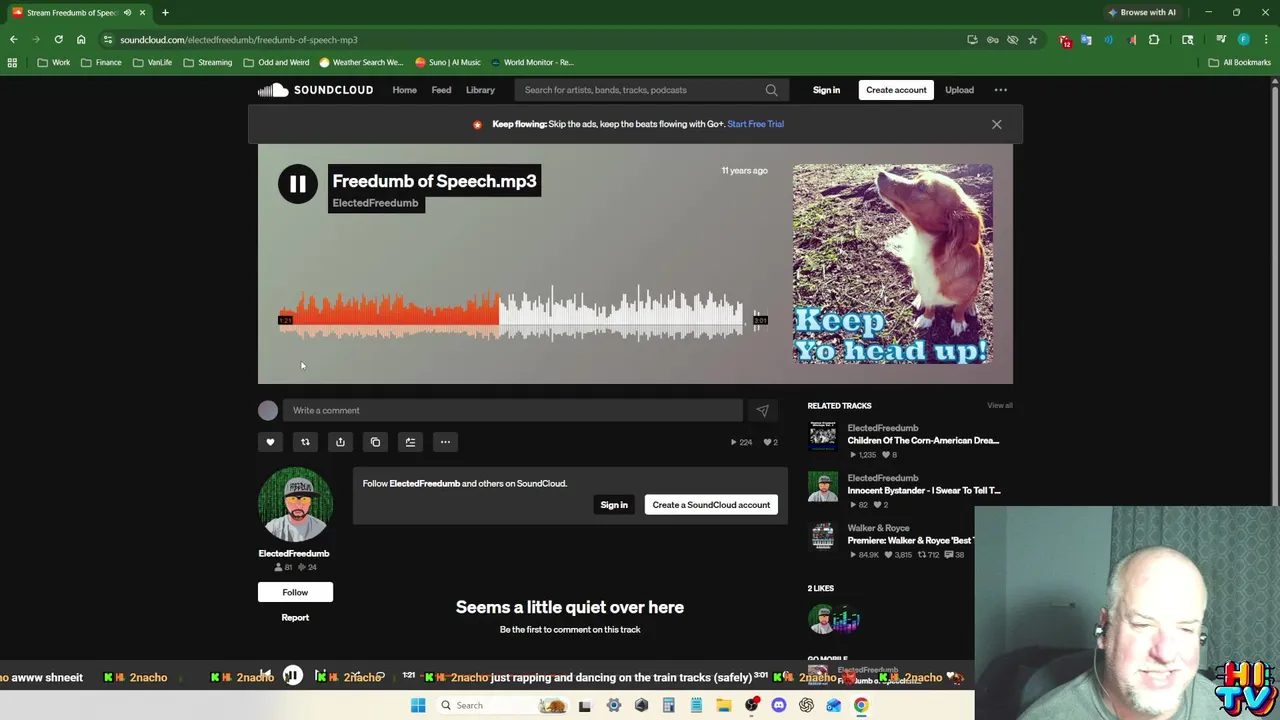Screen dimensions: 1280x720
Task: Open the More options under the comment box
Action: 445,442
